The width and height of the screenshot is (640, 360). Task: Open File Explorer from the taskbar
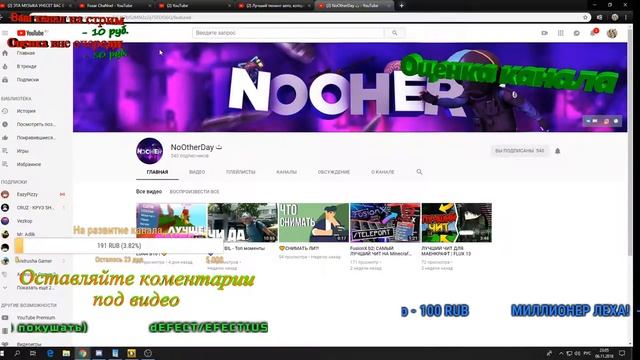(x=66, y=353)
